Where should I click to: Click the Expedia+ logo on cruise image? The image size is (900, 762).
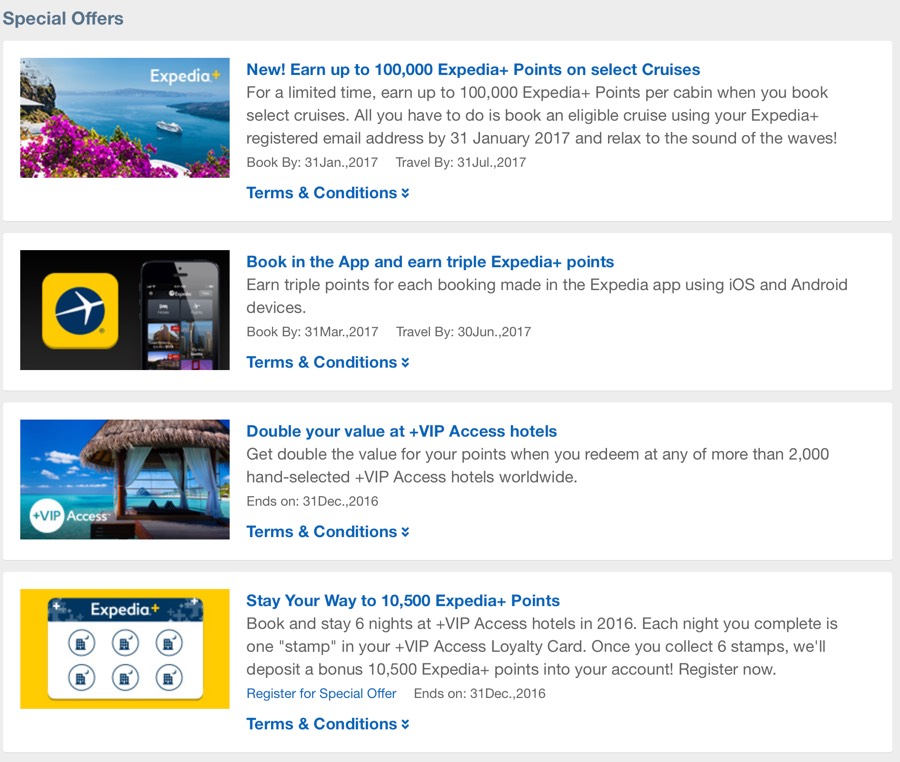click(x=185, y=76)
